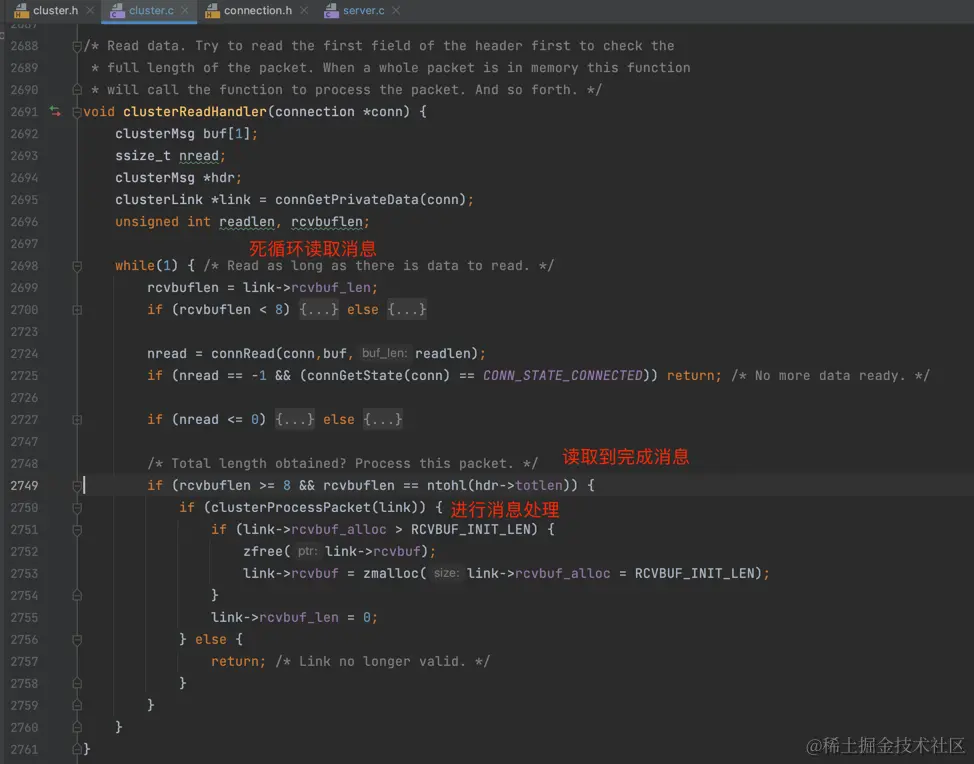The image size is (974, 764).
Task: Click the zfree call on line 2752
Action: (x=263, y=552)
